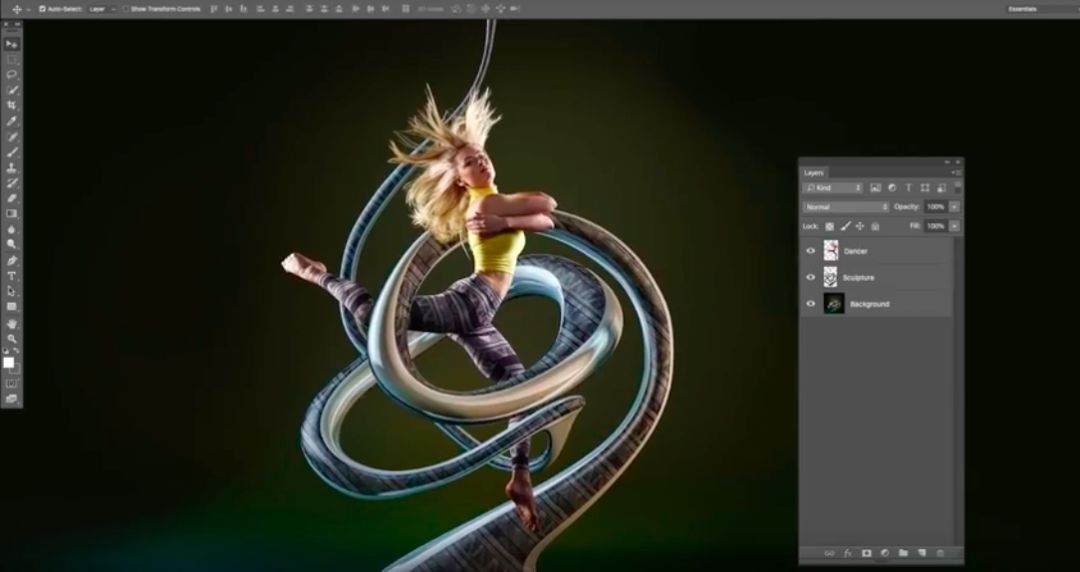Uncheck the Auto-Select checkbox
The width and height of the screenshot is (1080, 572).
(42, 9)
